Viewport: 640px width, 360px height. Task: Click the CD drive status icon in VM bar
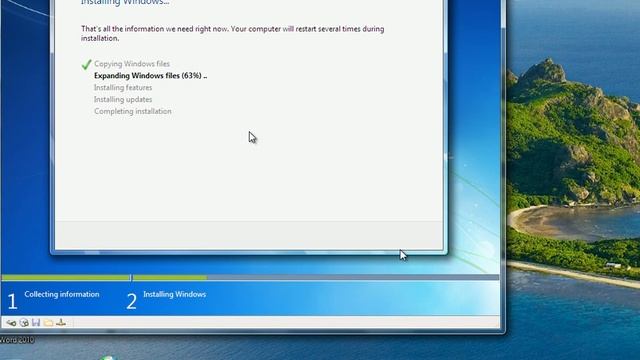click(24, 323)
